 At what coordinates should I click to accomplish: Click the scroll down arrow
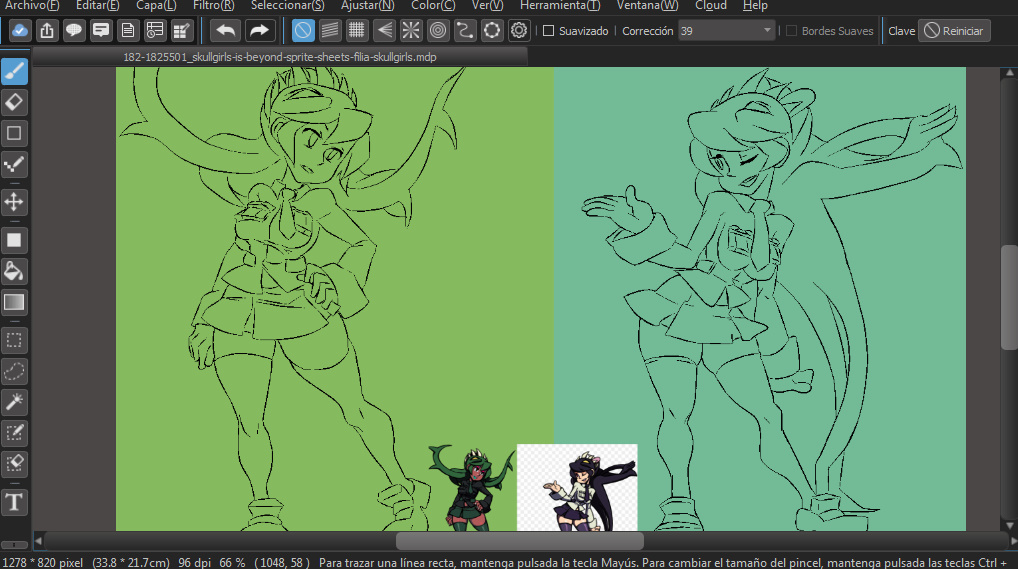[x=1009, y=526]
